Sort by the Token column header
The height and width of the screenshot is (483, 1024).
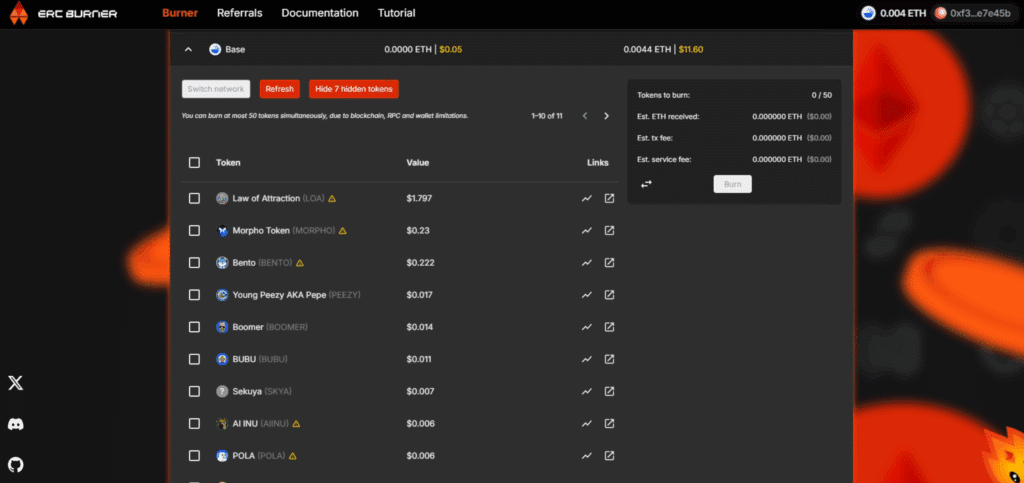click(228, 163)
